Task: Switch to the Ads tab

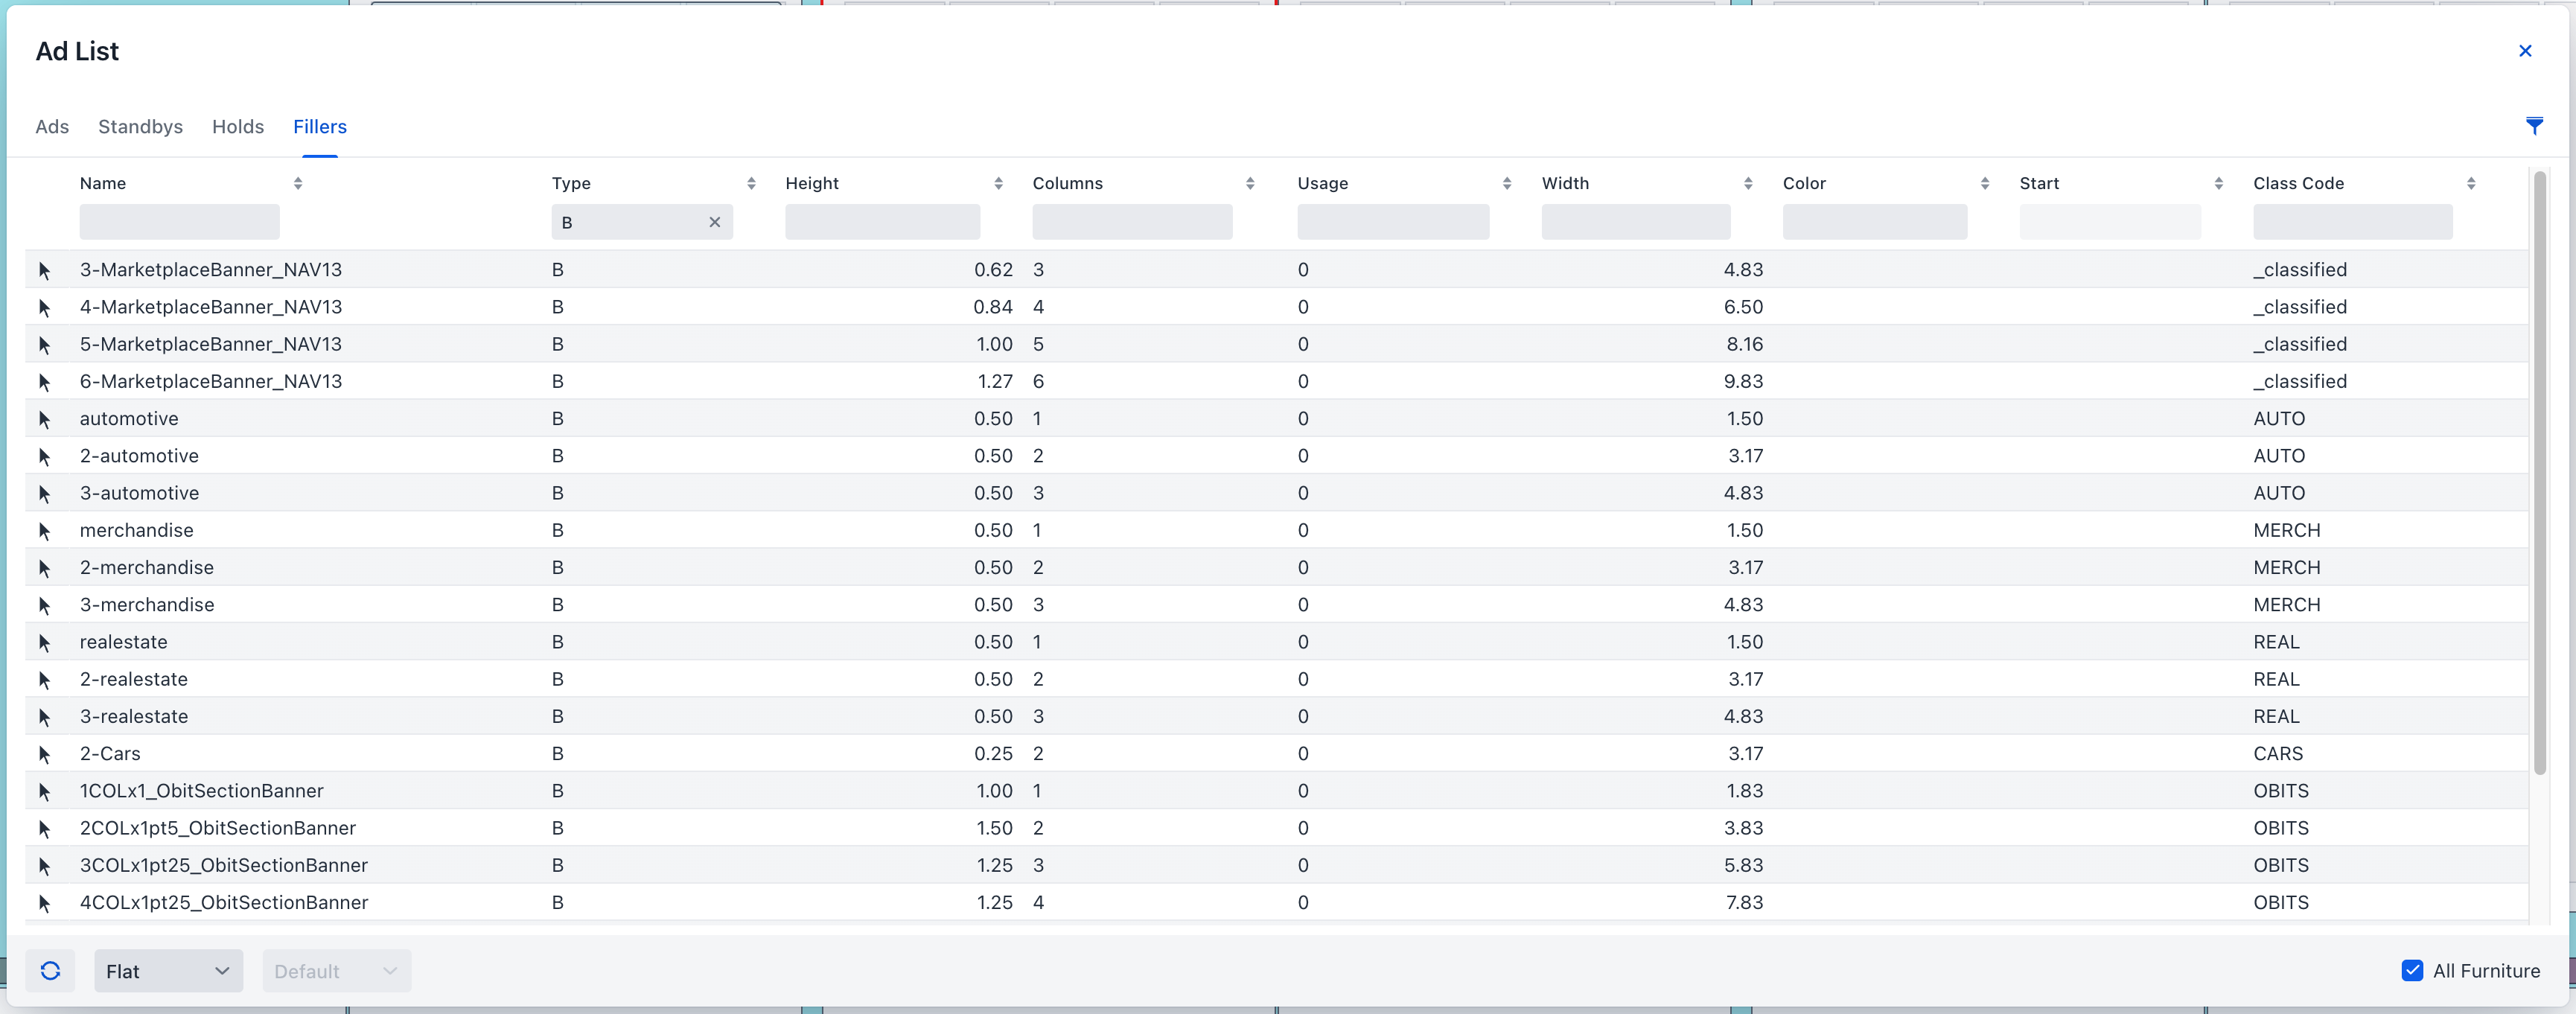Action: 52,127
